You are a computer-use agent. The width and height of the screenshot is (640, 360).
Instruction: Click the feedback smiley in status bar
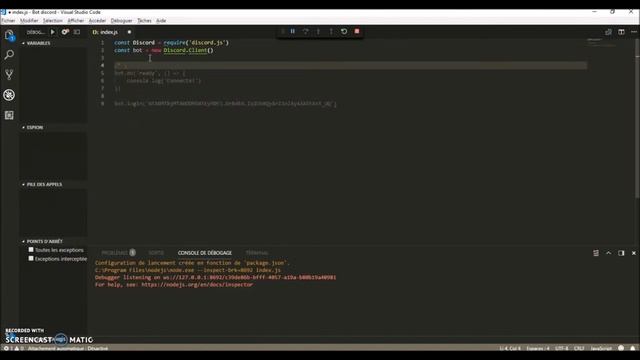click(x=621, y=348)
